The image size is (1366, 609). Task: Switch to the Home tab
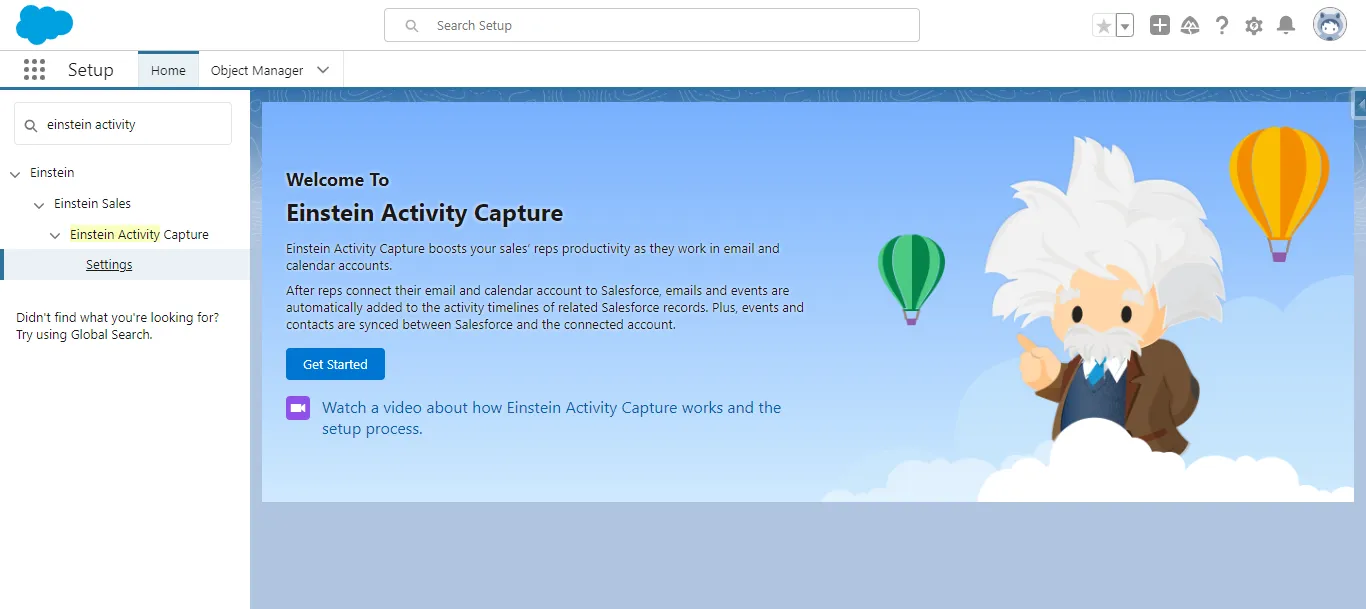click(168, 70)
